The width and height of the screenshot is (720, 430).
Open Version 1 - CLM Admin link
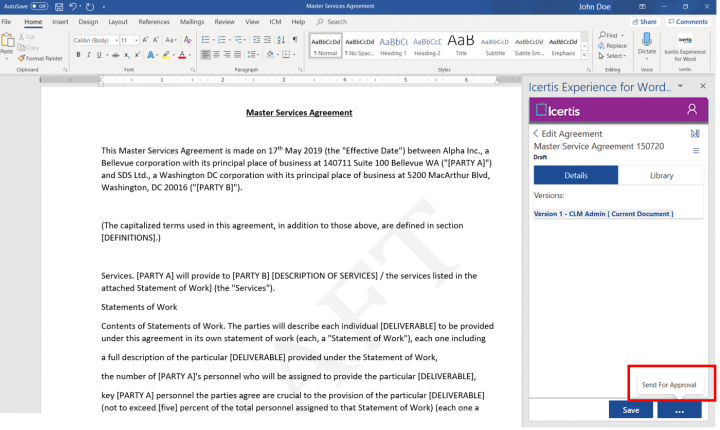click(603, 213)
